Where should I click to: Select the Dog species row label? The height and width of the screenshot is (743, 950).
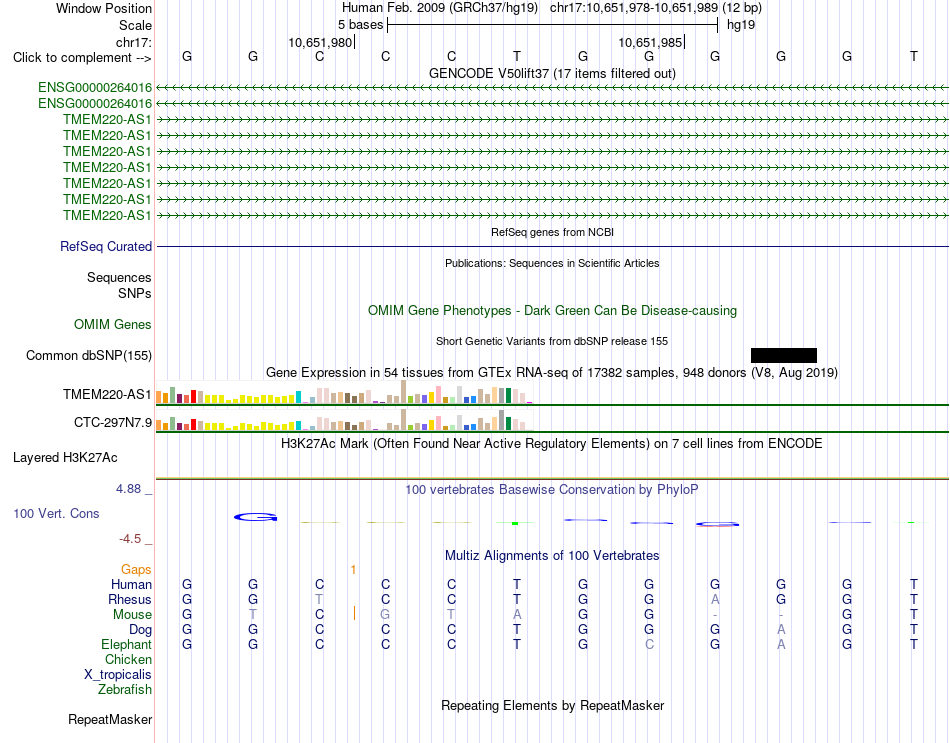point(141,630)
